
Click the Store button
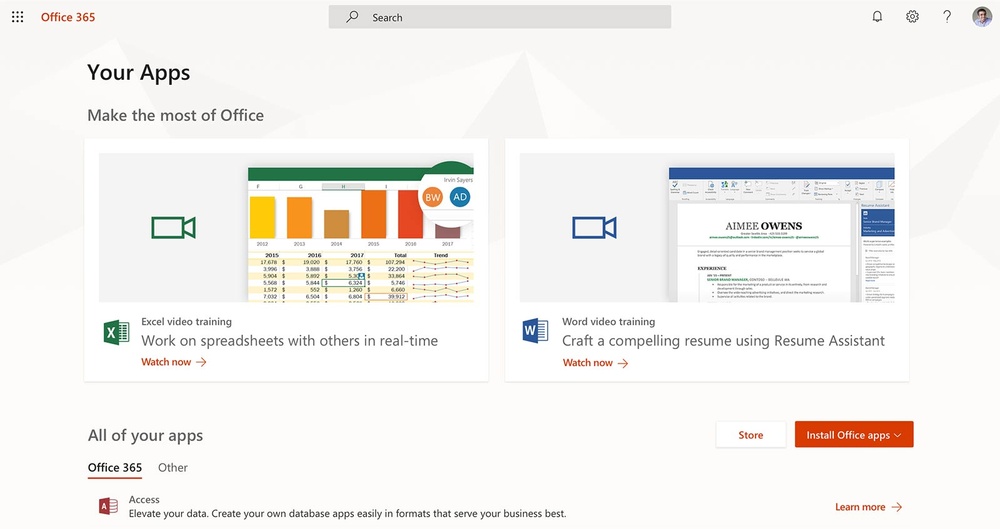click(x=750, y=435)
